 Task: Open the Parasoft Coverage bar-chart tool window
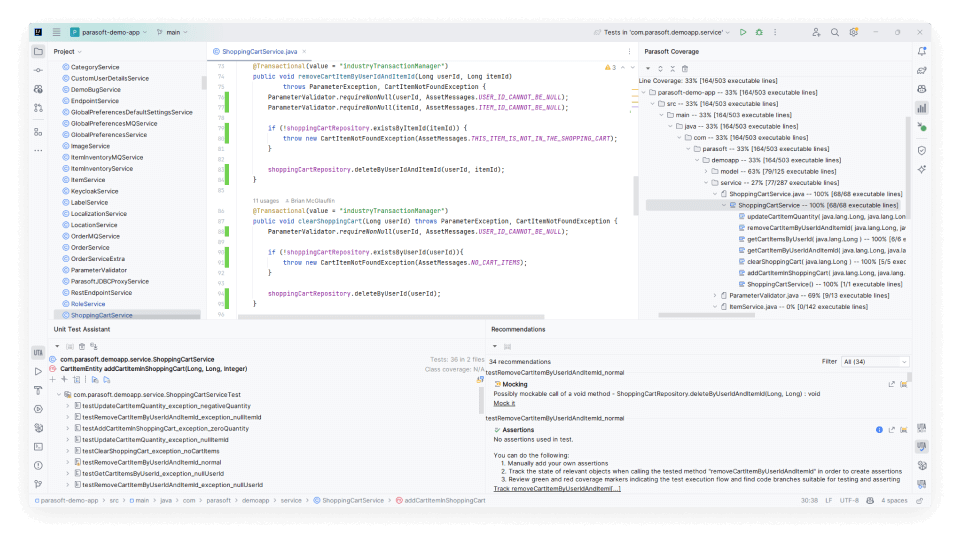pyautogui.click(x=922, y=108)
